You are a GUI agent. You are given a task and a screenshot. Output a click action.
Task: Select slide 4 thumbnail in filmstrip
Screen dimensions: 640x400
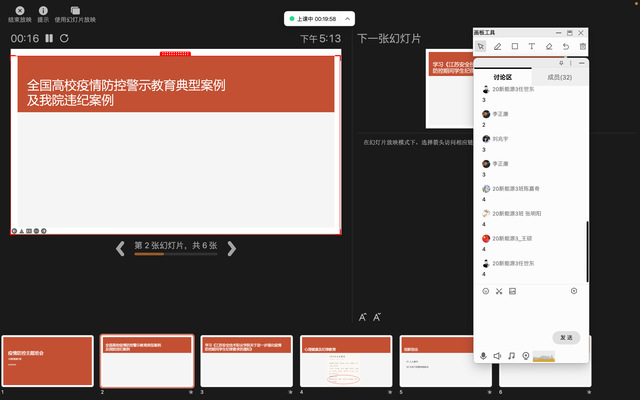point(346,361)
